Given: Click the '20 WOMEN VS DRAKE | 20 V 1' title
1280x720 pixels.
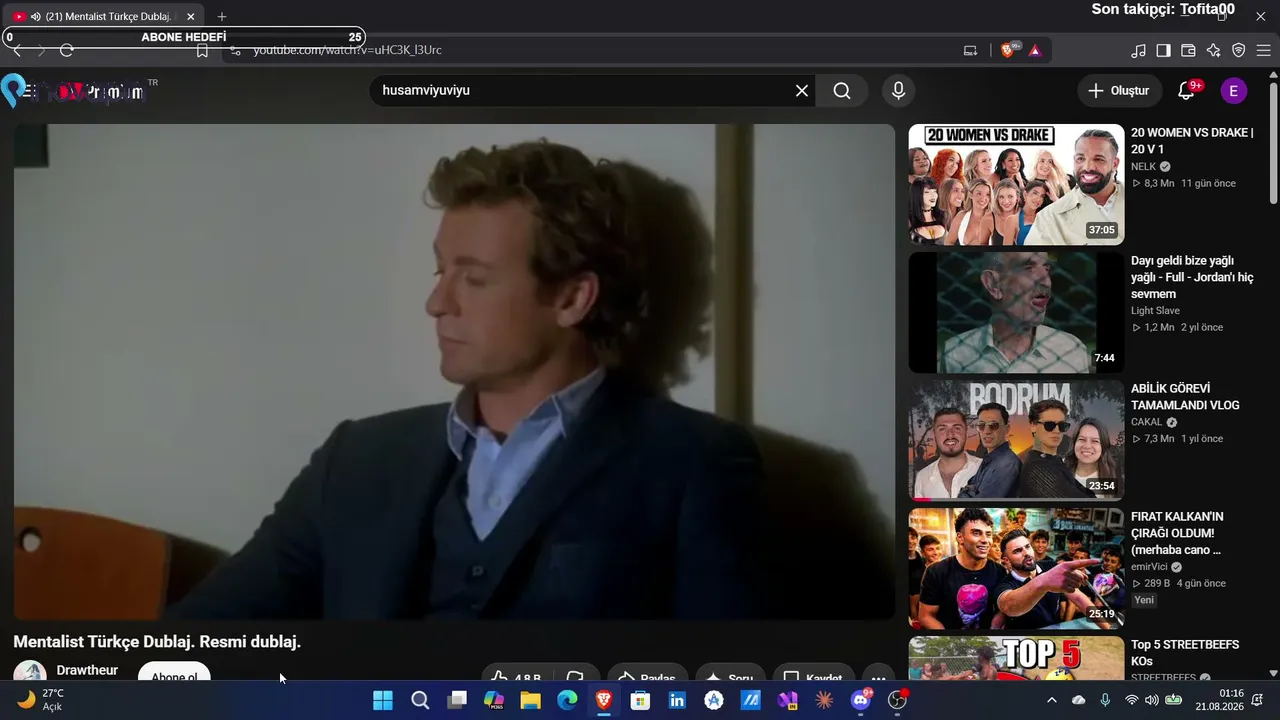Looking at the screenshot, I should pyautogui.click(x=1192, y=141).
